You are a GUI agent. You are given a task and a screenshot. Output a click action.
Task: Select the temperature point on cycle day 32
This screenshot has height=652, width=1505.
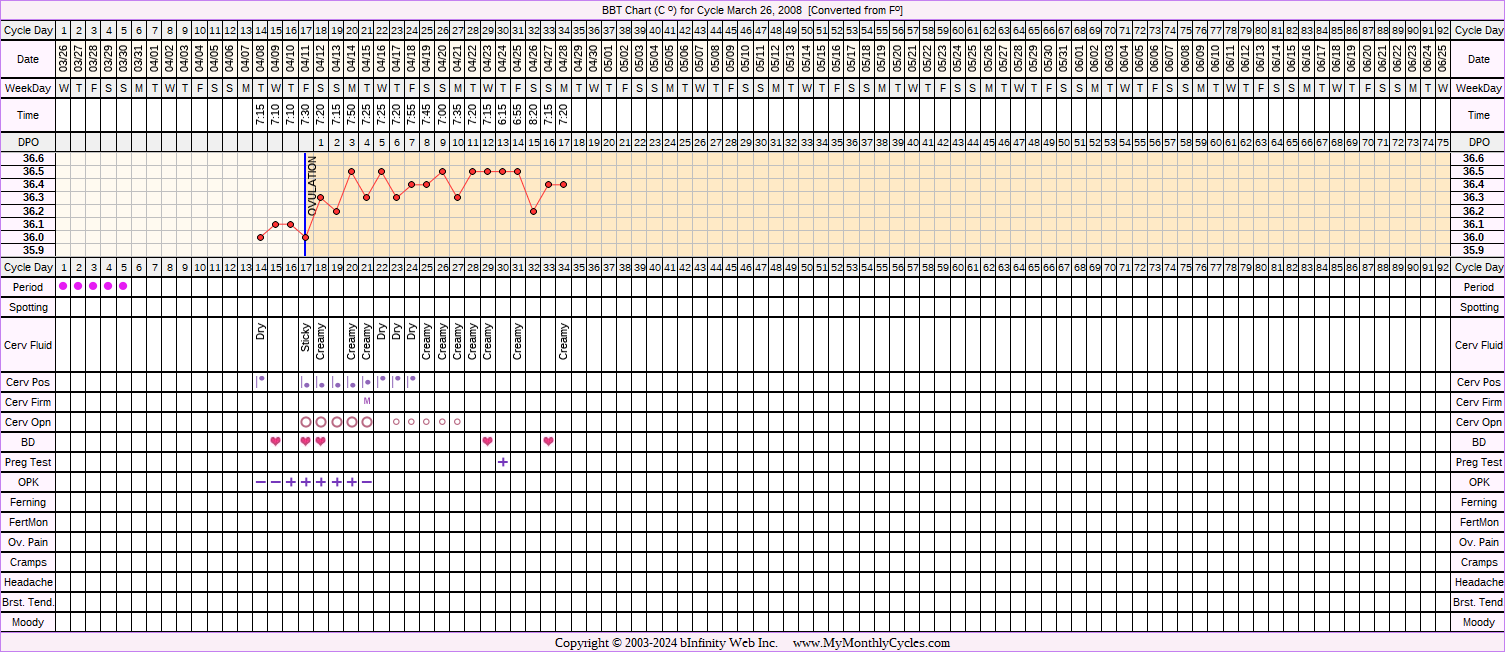click(533, 211)
